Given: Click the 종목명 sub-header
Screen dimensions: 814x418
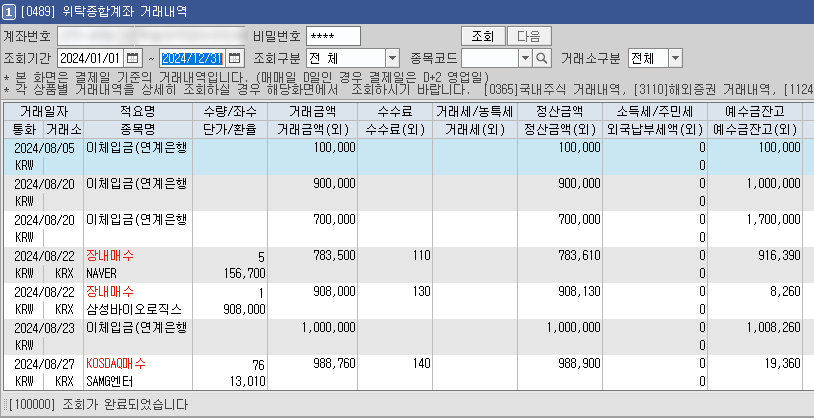Looking at the screenshot, I should pos(138,129).
